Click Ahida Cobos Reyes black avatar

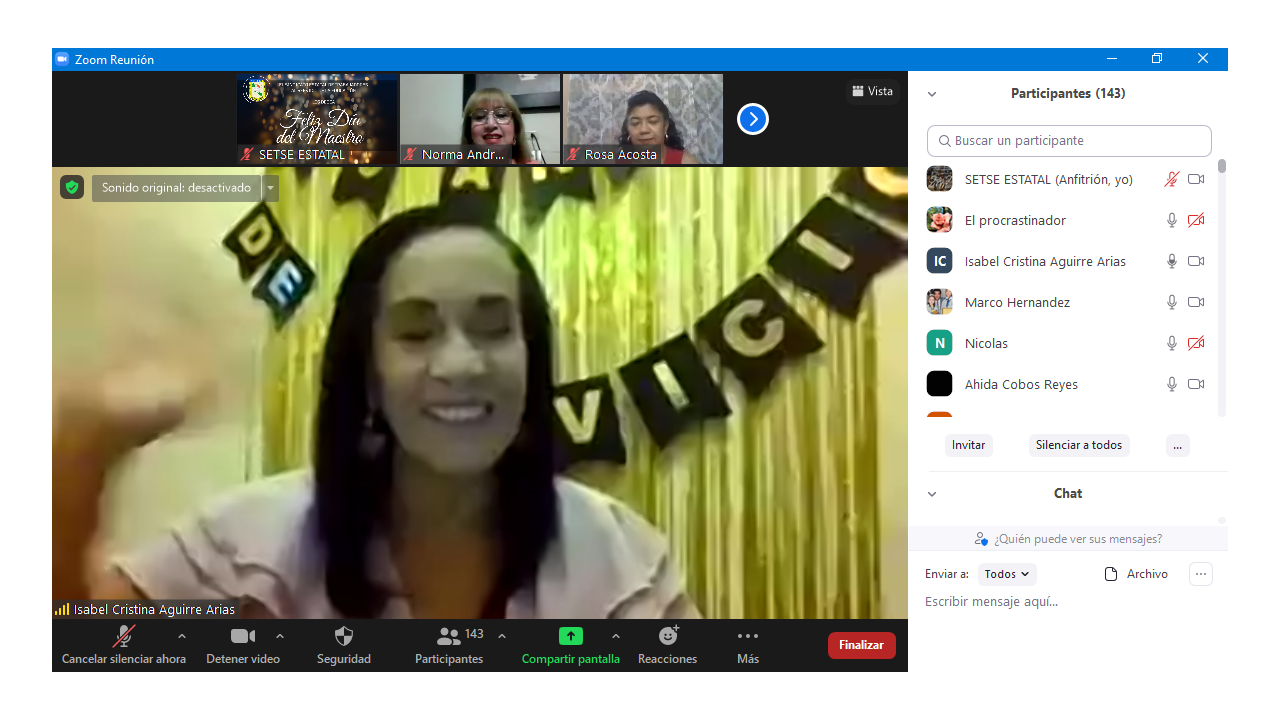point(939,384)
